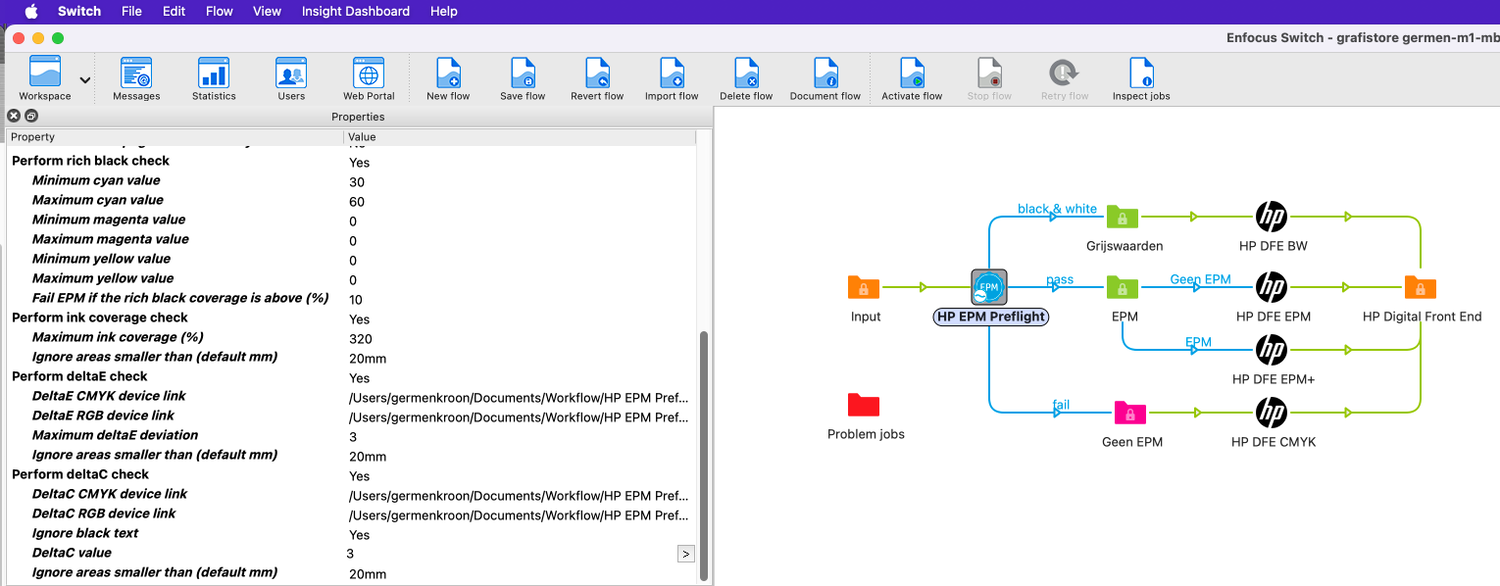The image size is (1500, 586).
Task: Open the Web Portal
Action: point(369,78)
